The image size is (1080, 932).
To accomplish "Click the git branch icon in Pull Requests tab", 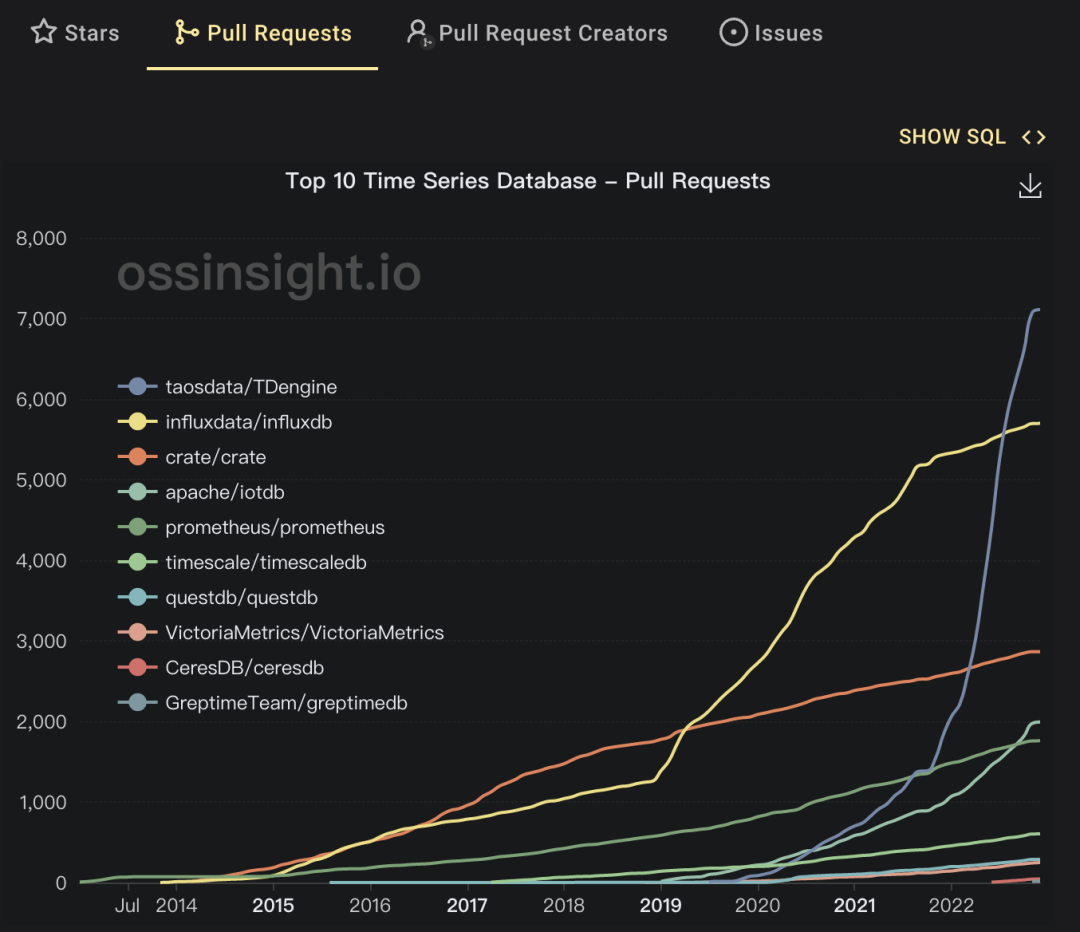I will 186,32.
